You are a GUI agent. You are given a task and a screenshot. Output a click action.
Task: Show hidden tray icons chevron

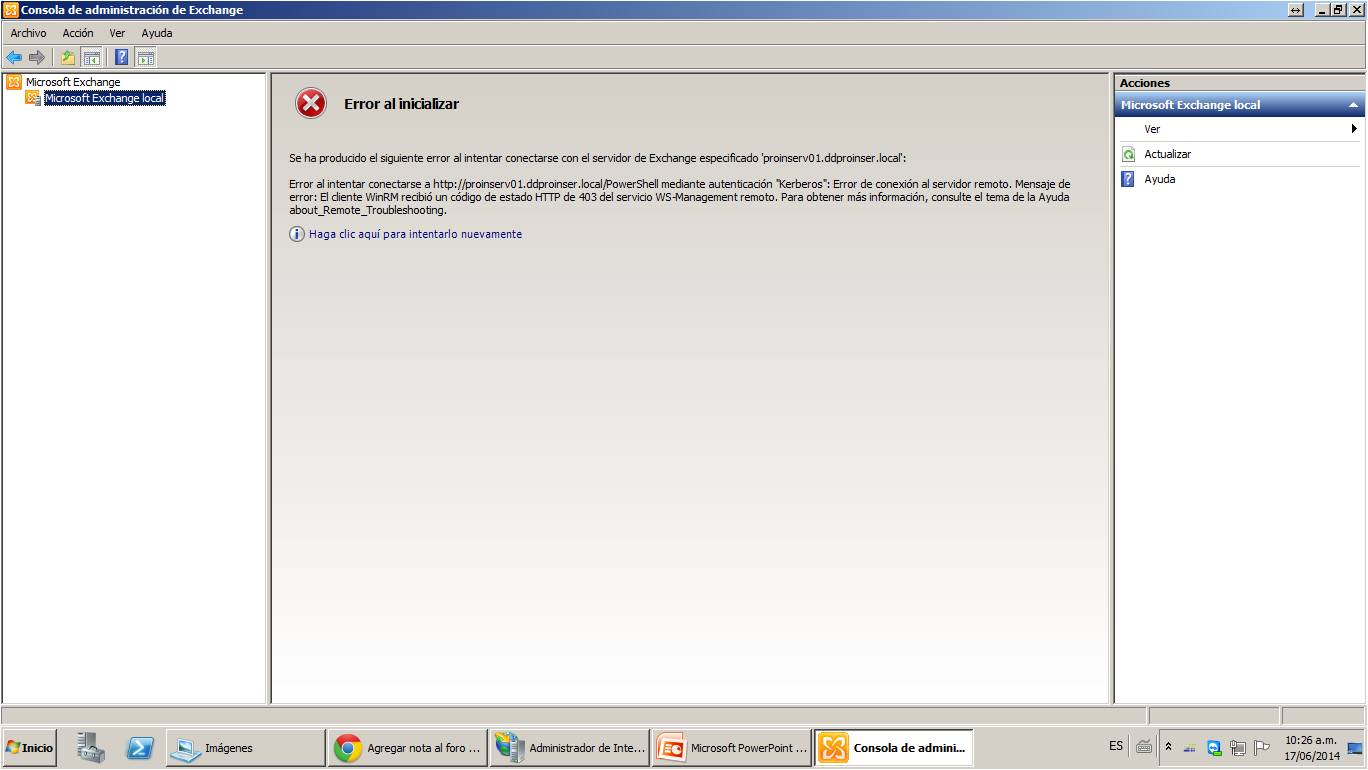1167,747
